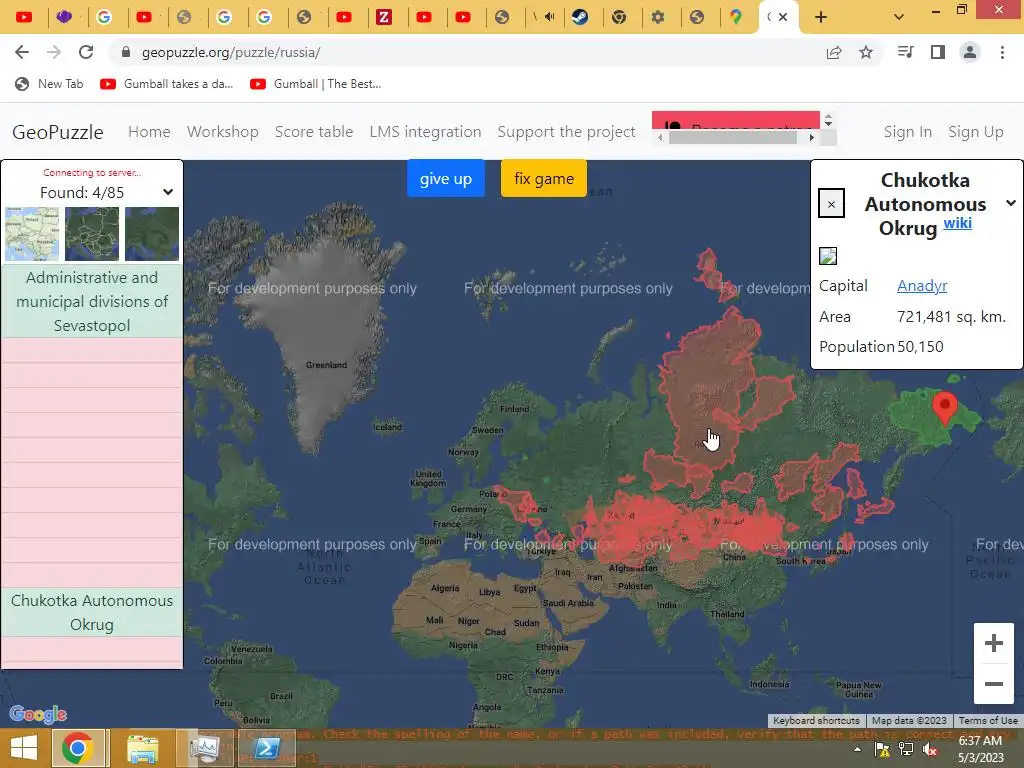
Task: Click the address bar URL field
Action: coord(464,52)
